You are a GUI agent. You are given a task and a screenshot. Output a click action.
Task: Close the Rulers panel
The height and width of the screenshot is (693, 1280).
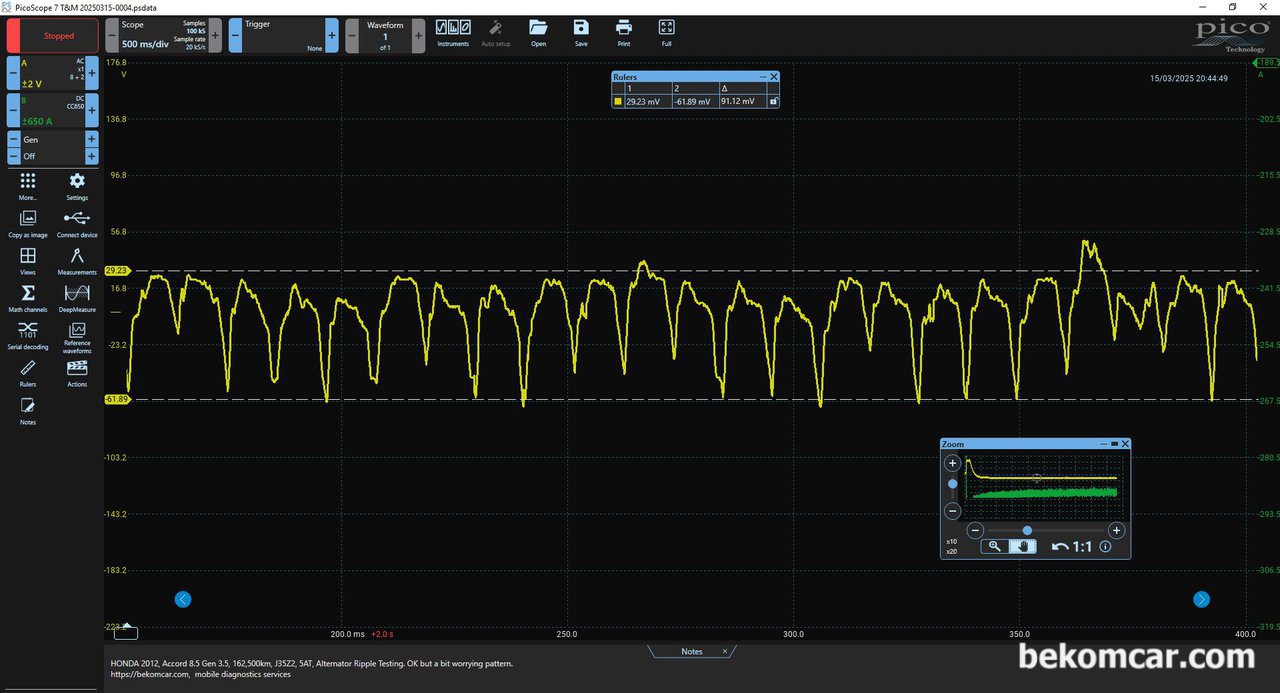point(773,77)
